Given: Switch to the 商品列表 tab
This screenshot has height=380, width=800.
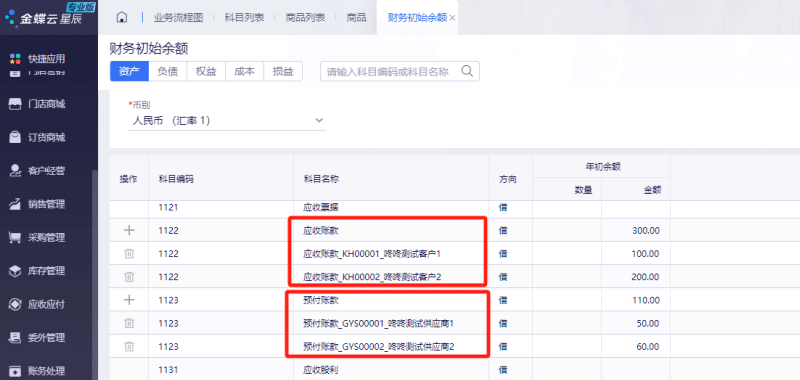Looking at the screenshot, I should [x=306, y=17].
